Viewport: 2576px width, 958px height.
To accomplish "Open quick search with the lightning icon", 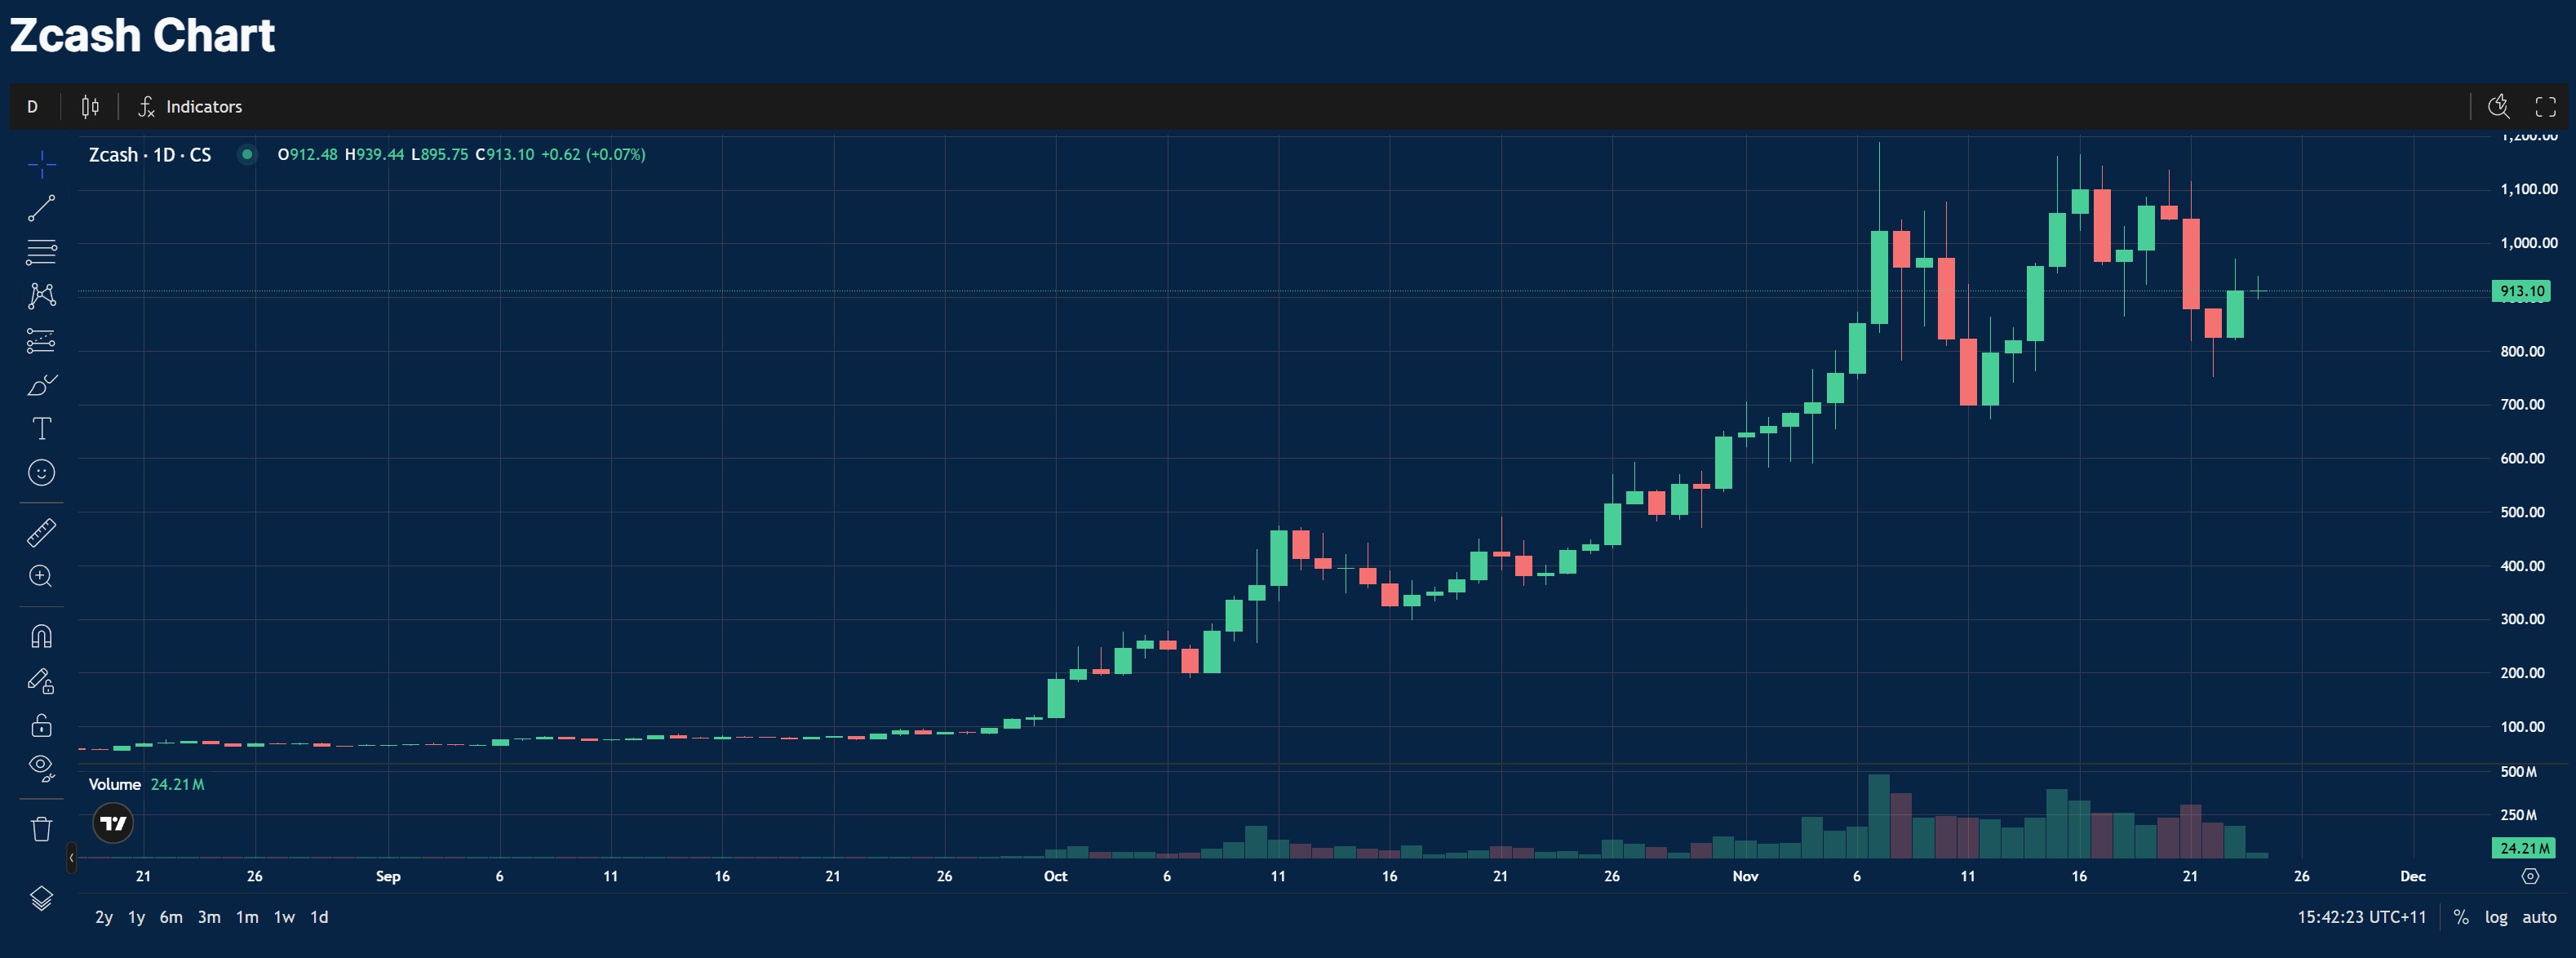I will click(x=2498, y=106).
